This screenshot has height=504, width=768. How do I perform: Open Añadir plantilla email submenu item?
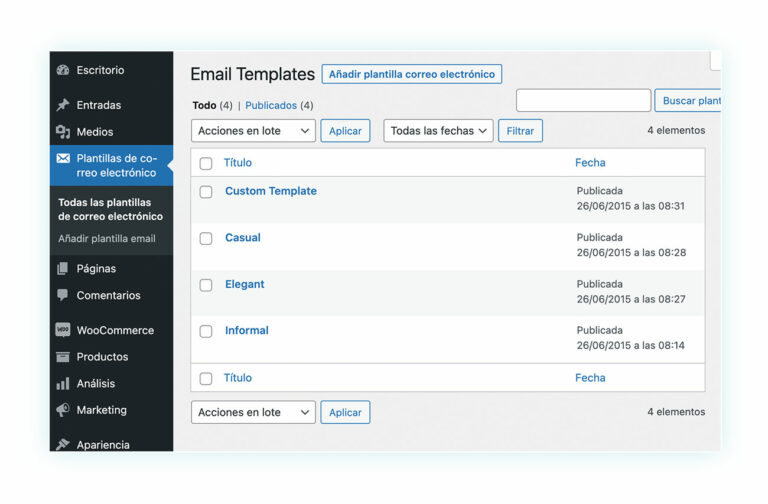[107, 238]
